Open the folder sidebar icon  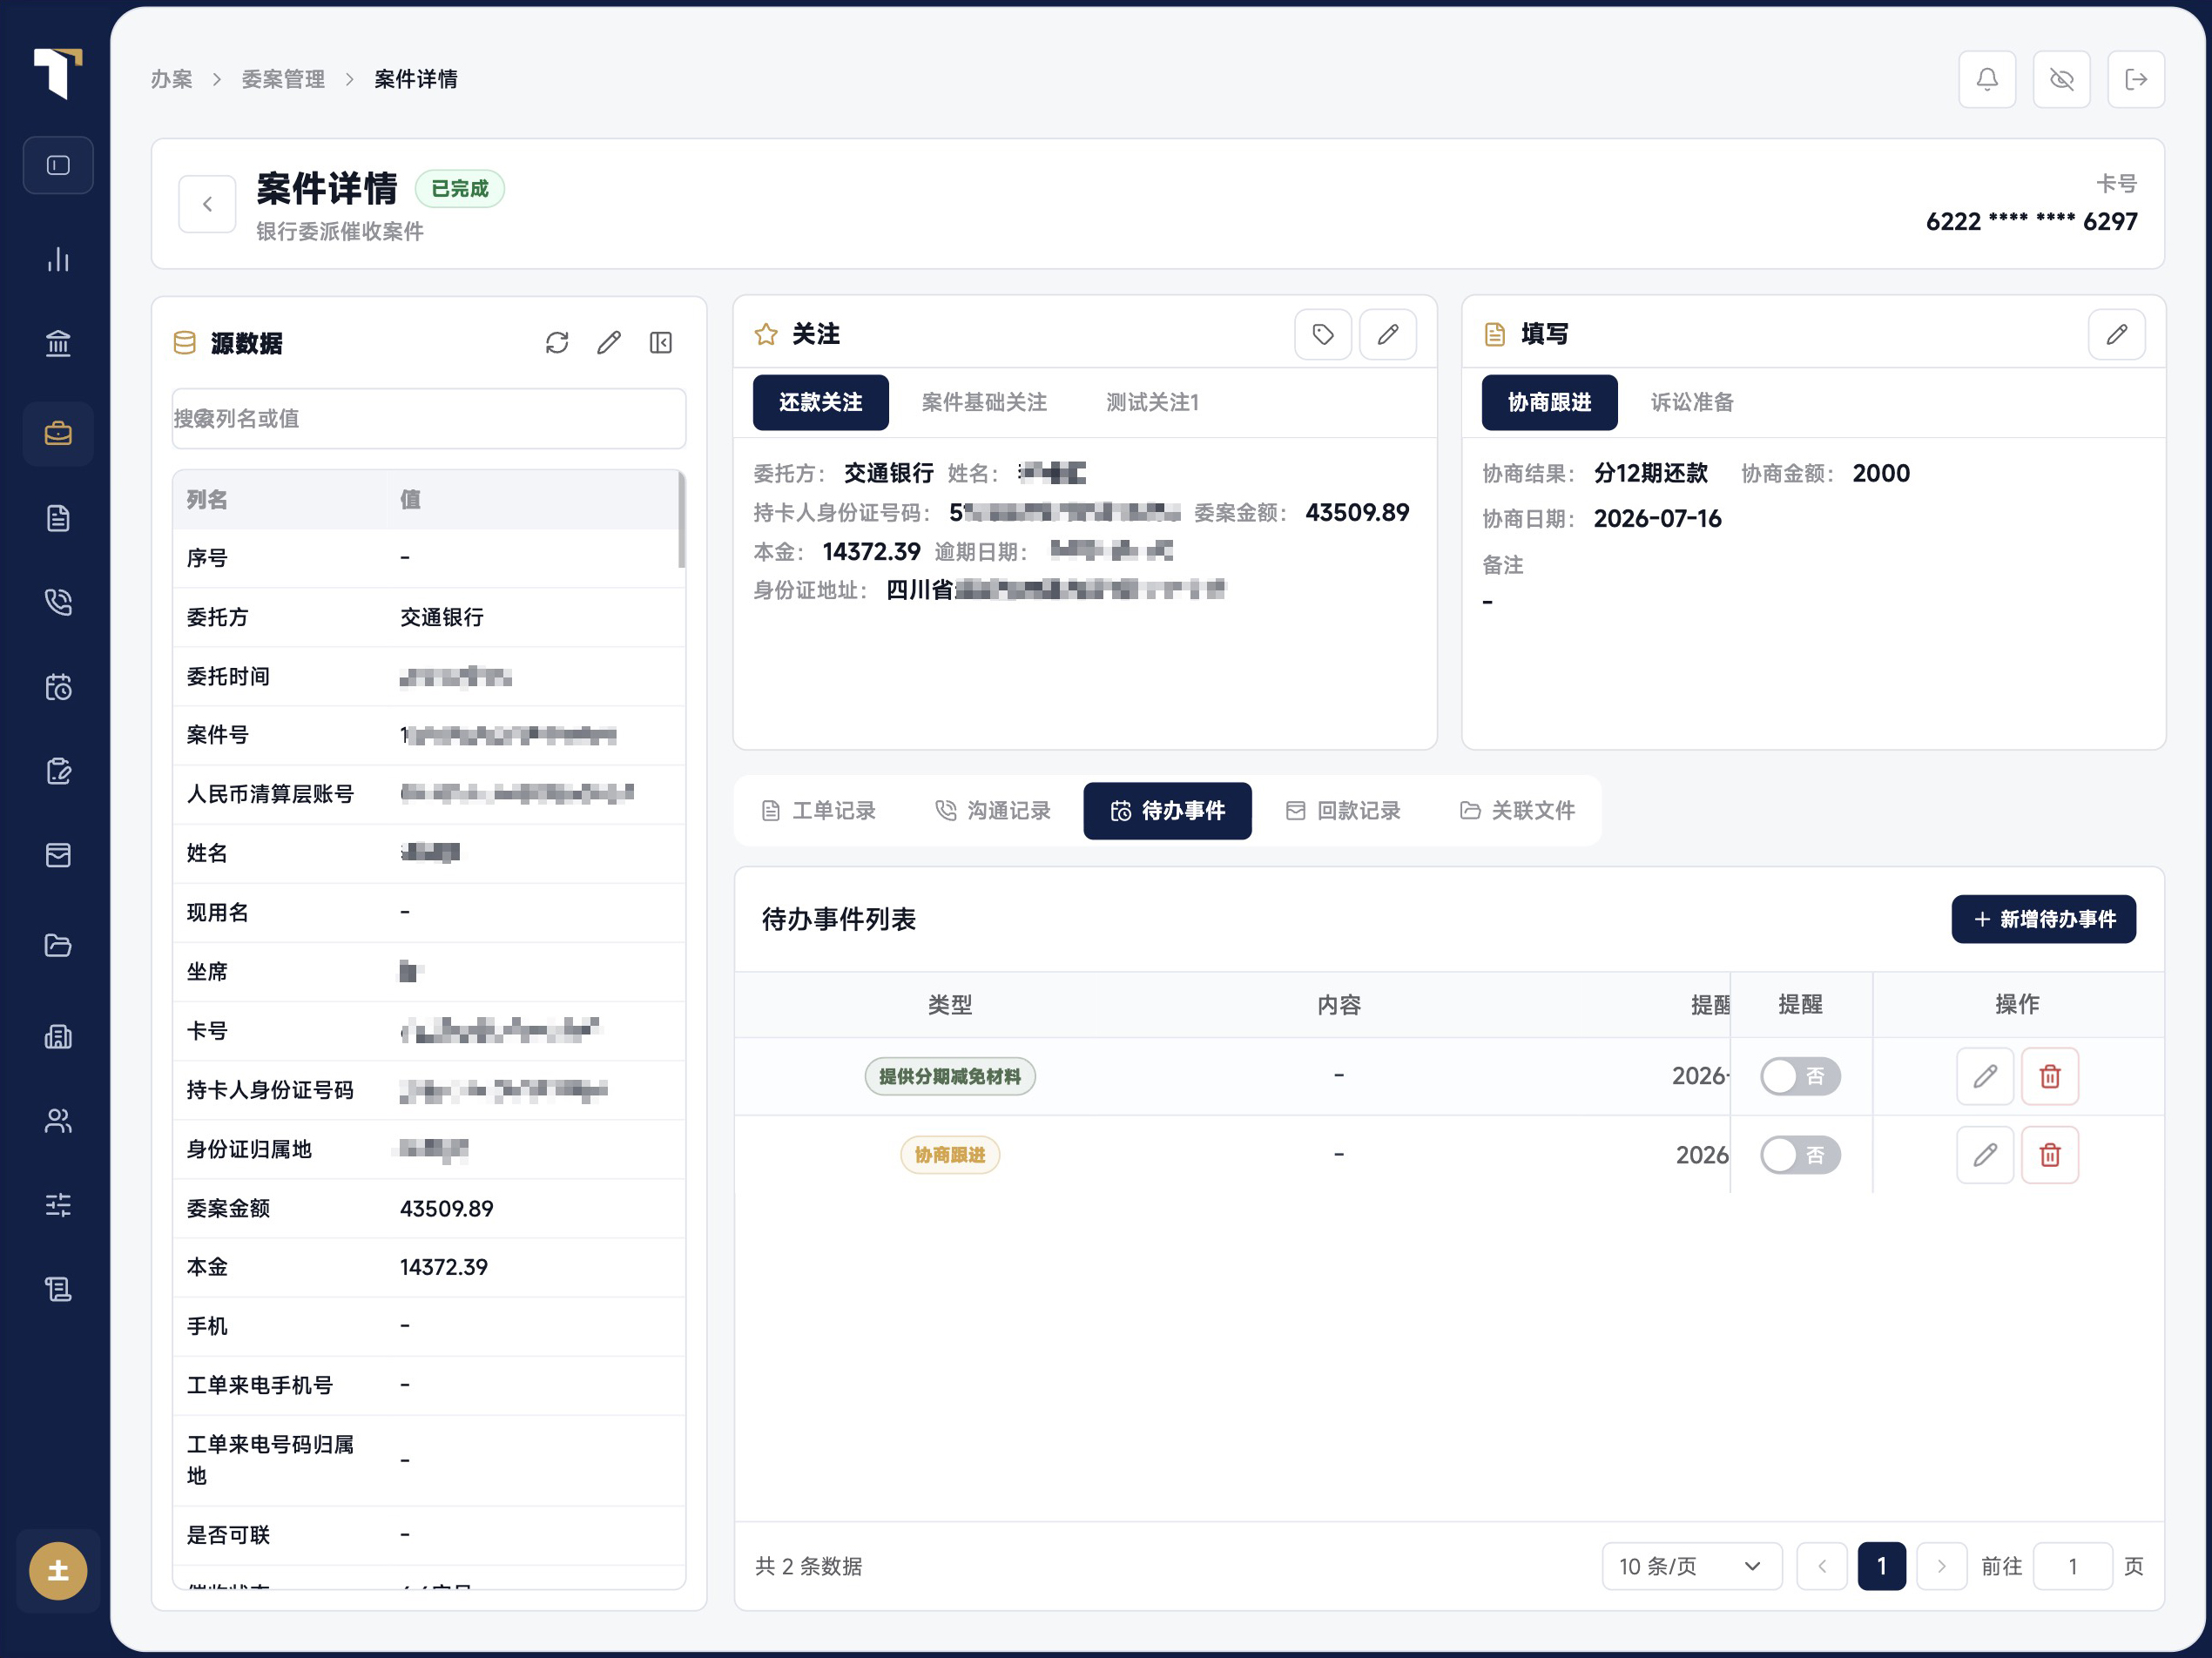58,945
